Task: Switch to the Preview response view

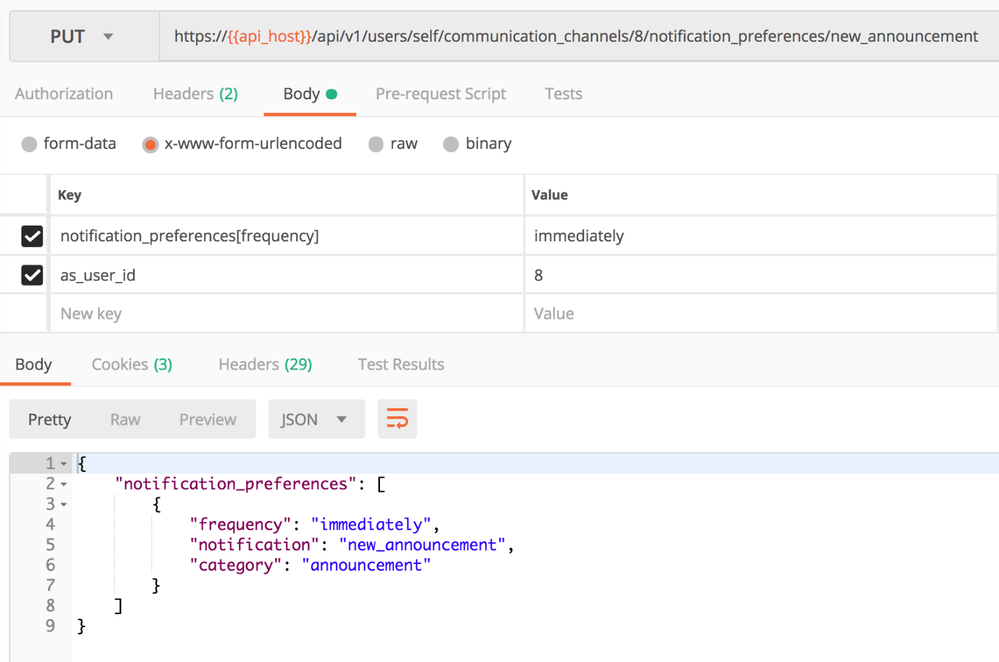Action: [208, 420]
